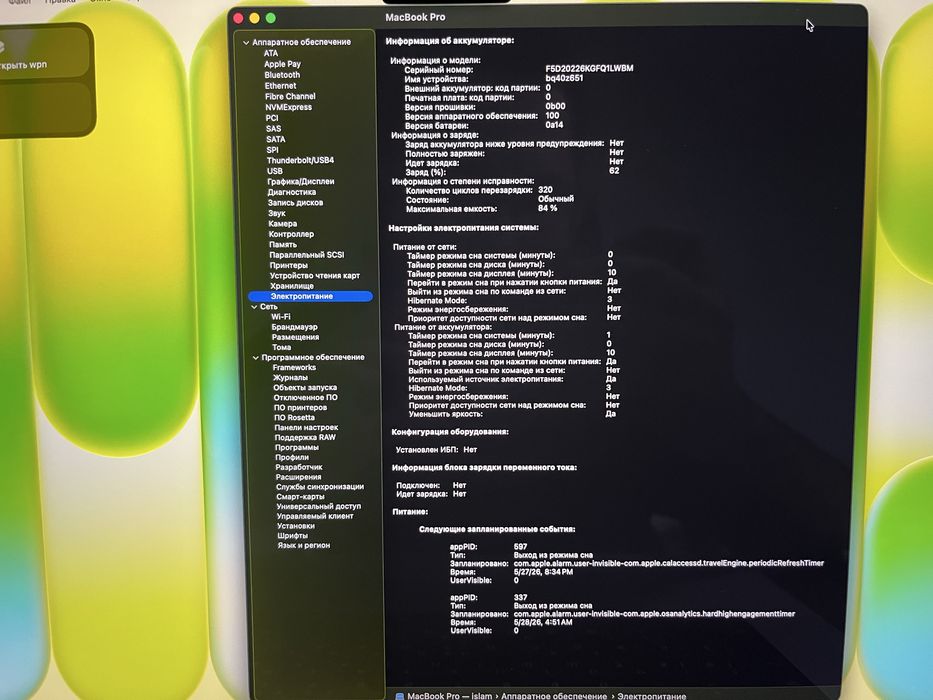Screen dimensions: 933x700
Task: Select Отключенное ПО in the sidebar
Action: [305, 398]
